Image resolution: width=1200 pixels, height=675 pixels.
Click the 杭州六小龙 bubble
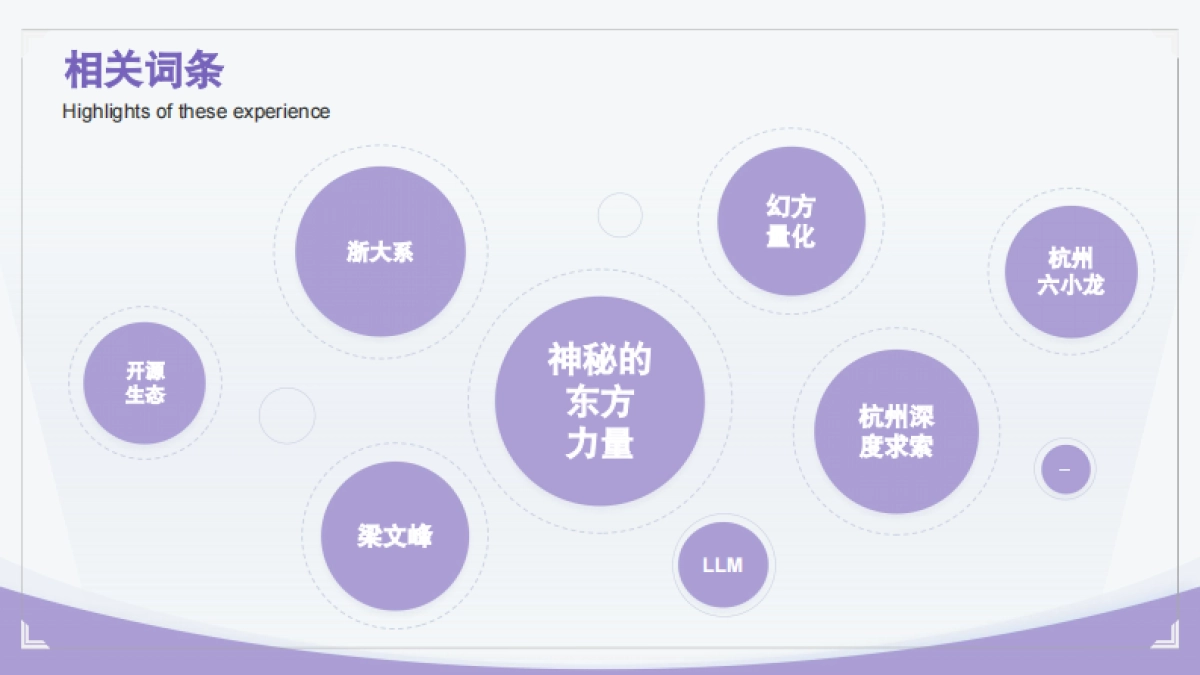click(x=1071, y=270)
